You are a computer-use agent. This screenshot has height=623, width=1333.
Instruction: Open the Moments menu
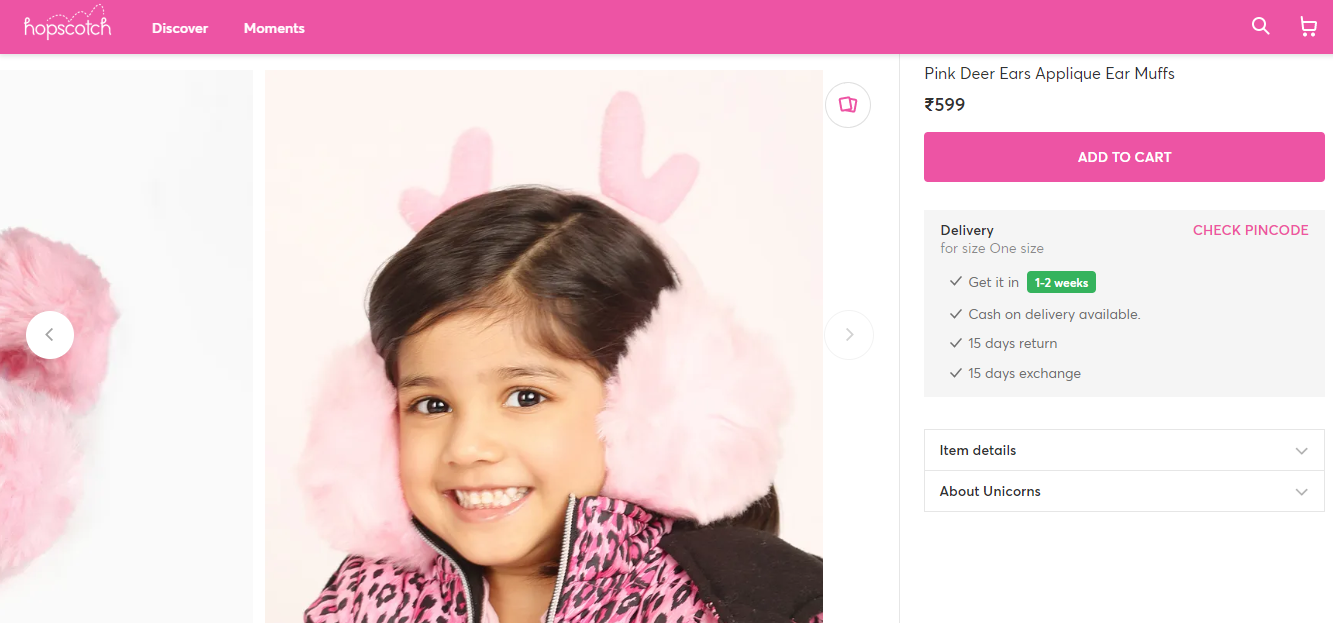pos(274,28)
